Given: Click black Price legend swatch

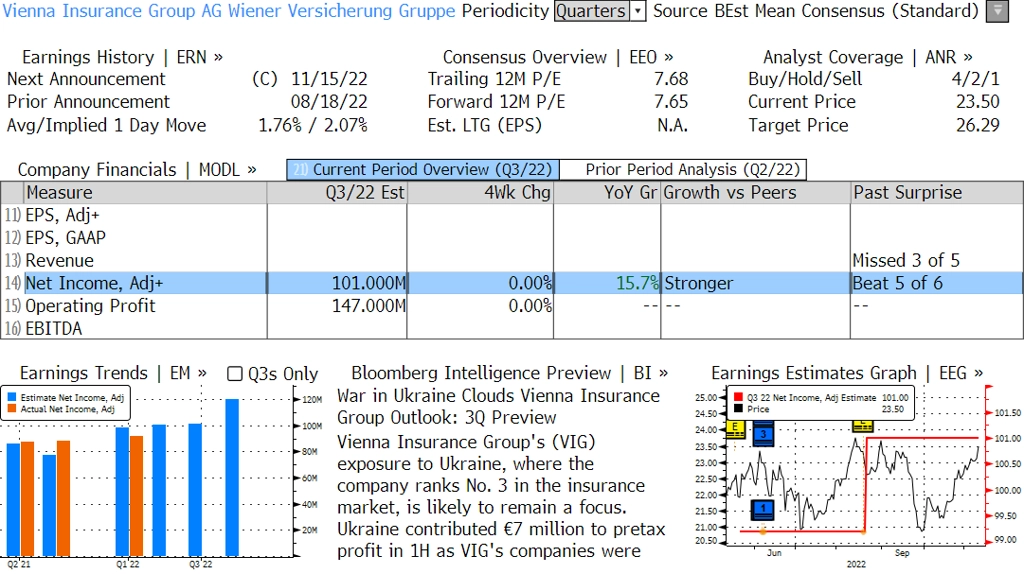Looking at the screenshot, I should coord(739,409).
